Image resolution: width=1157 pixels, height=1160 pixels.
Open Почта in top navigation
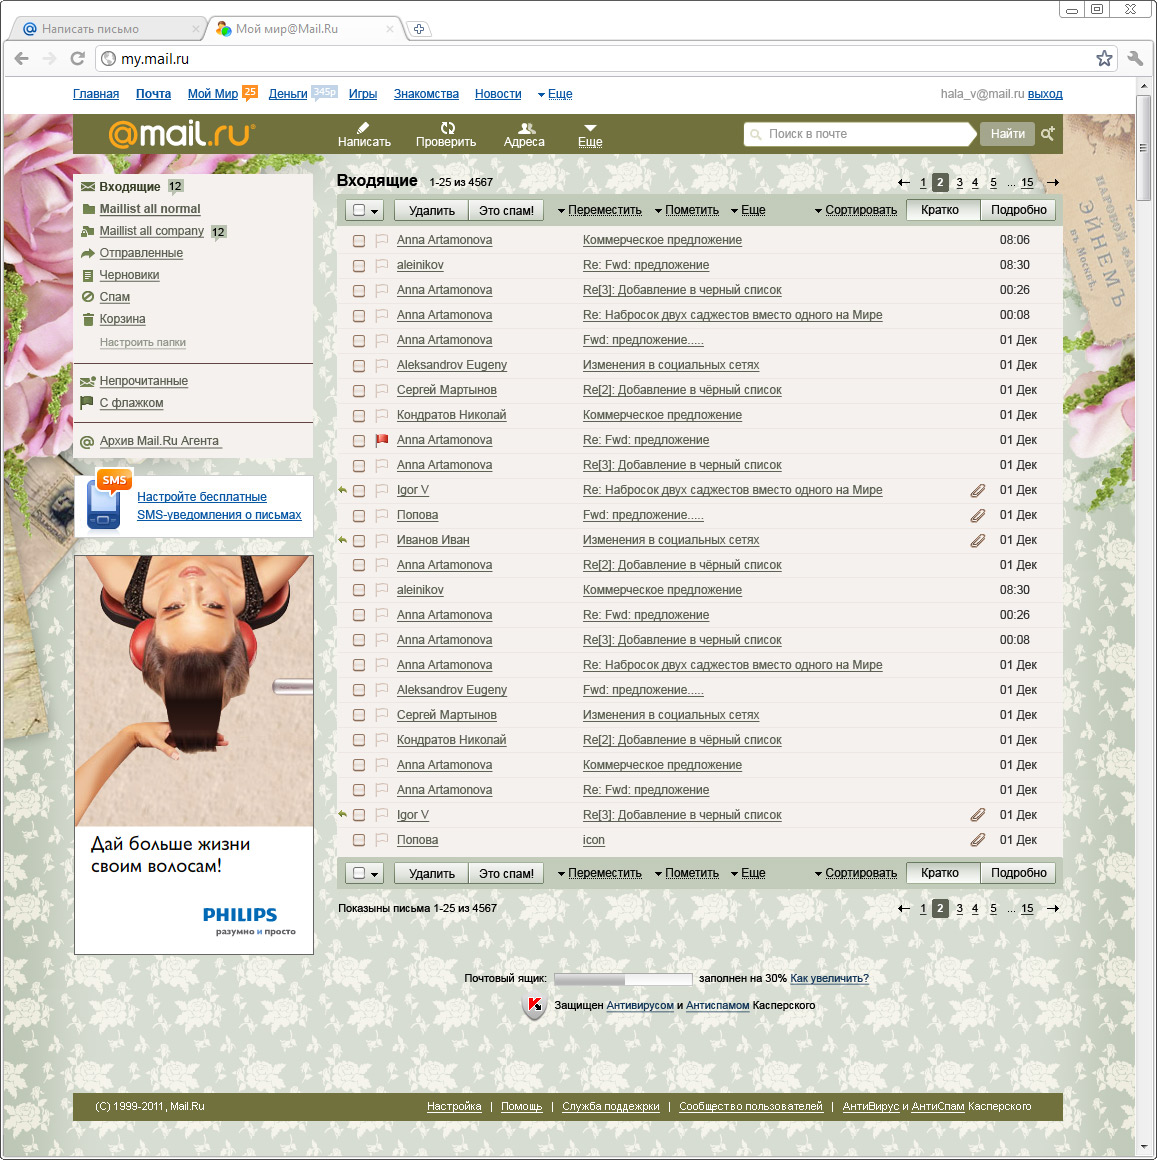(153, 94)
